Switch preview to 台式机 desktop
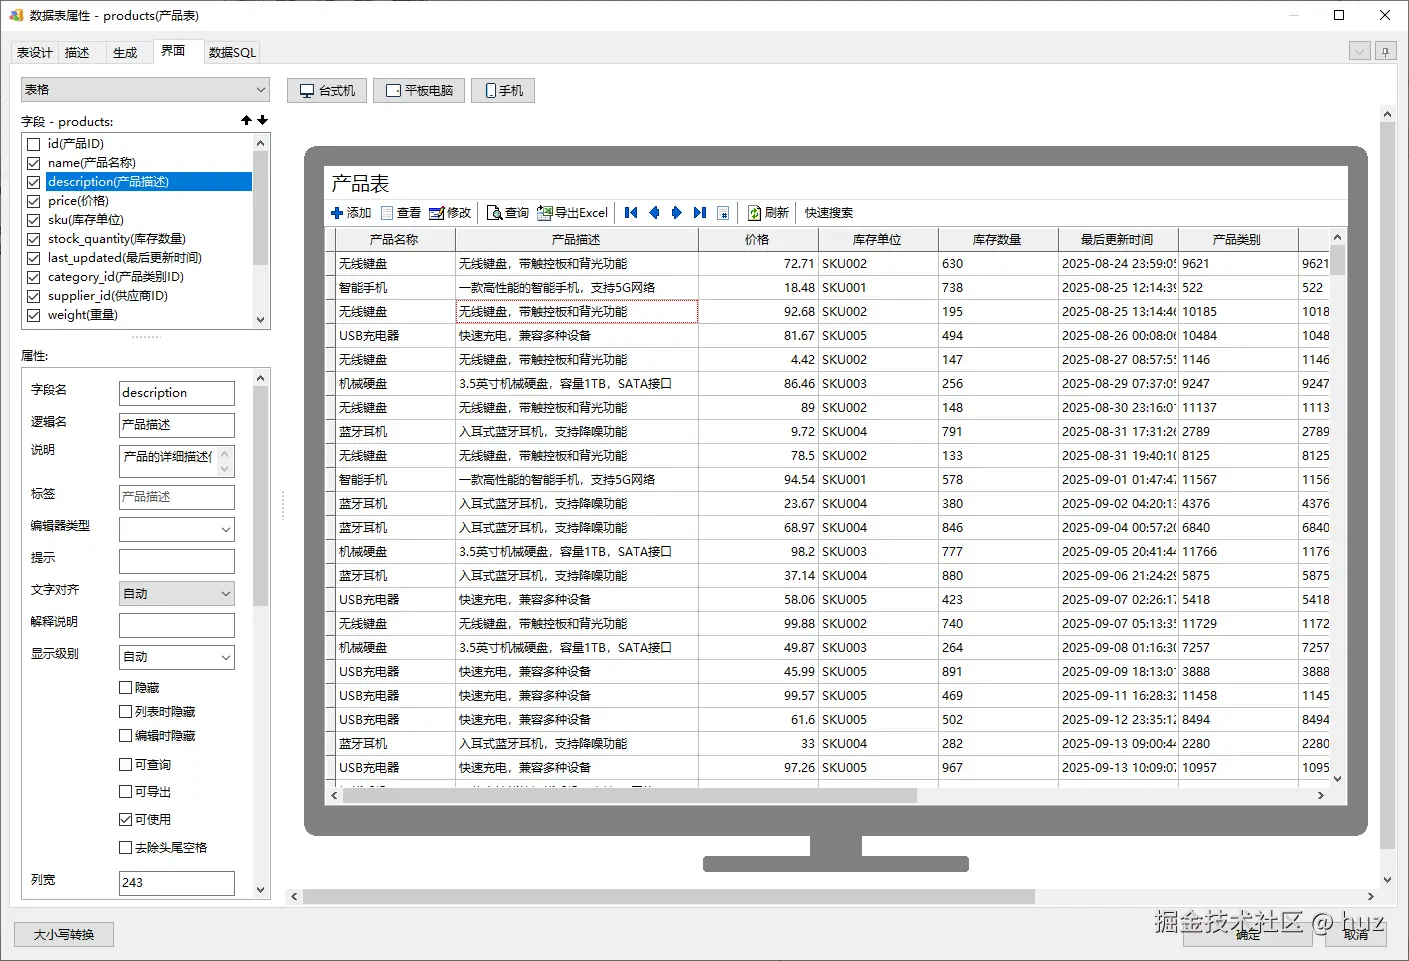Viewport: 1409px width, 961px height. coord(327,90)
